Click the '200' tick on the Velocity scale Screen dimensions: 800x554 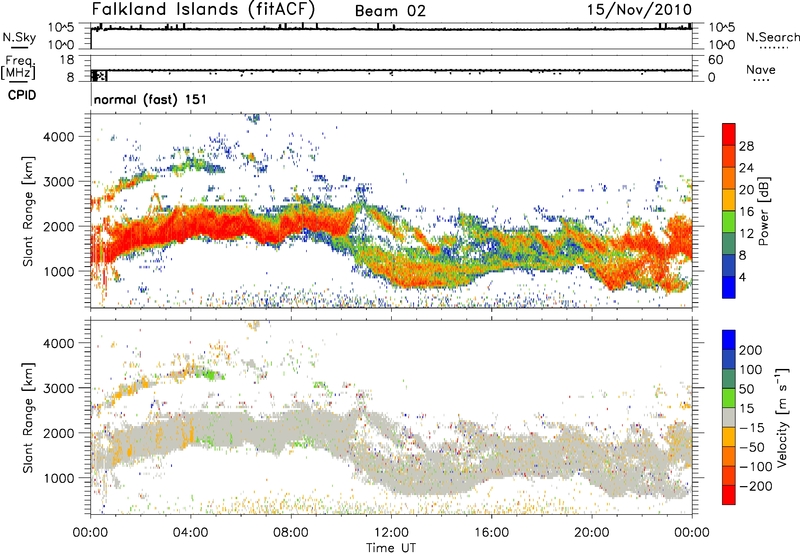751,350
